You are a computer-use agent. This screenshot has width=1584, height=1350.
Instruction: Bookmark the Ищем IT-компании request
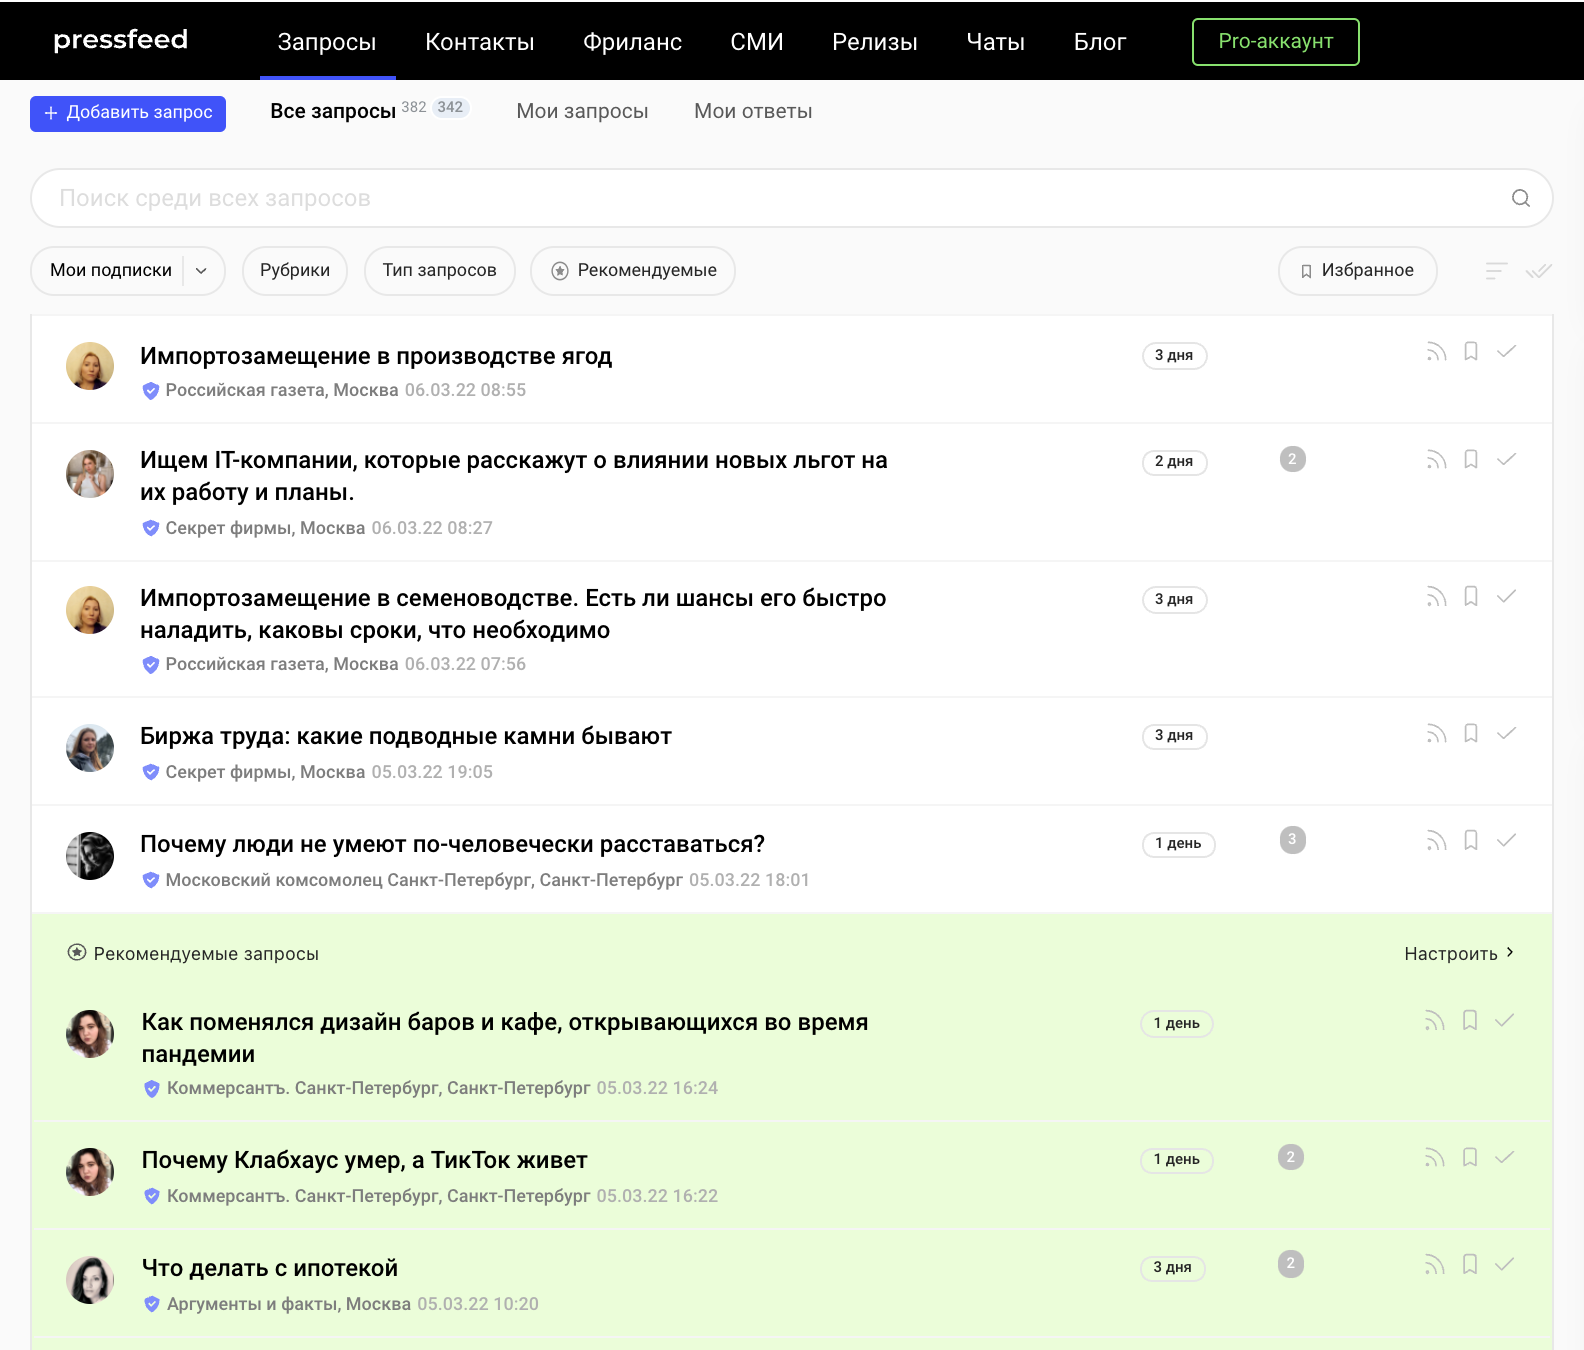pos(1471,459)
